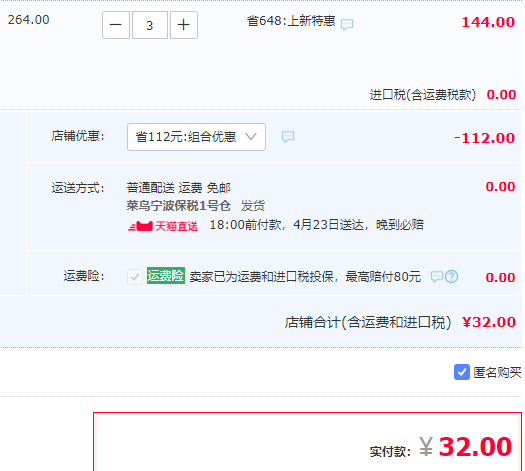525x471 pixels.
Task: Click the quantity input field showing 3
Action: point(150,25)
